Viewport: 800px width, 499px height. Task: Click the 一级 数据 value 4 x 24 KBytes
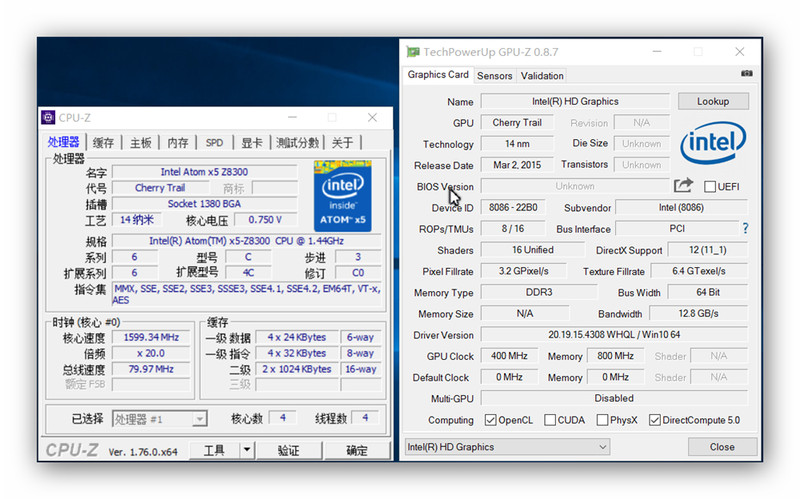click(296, 337)
